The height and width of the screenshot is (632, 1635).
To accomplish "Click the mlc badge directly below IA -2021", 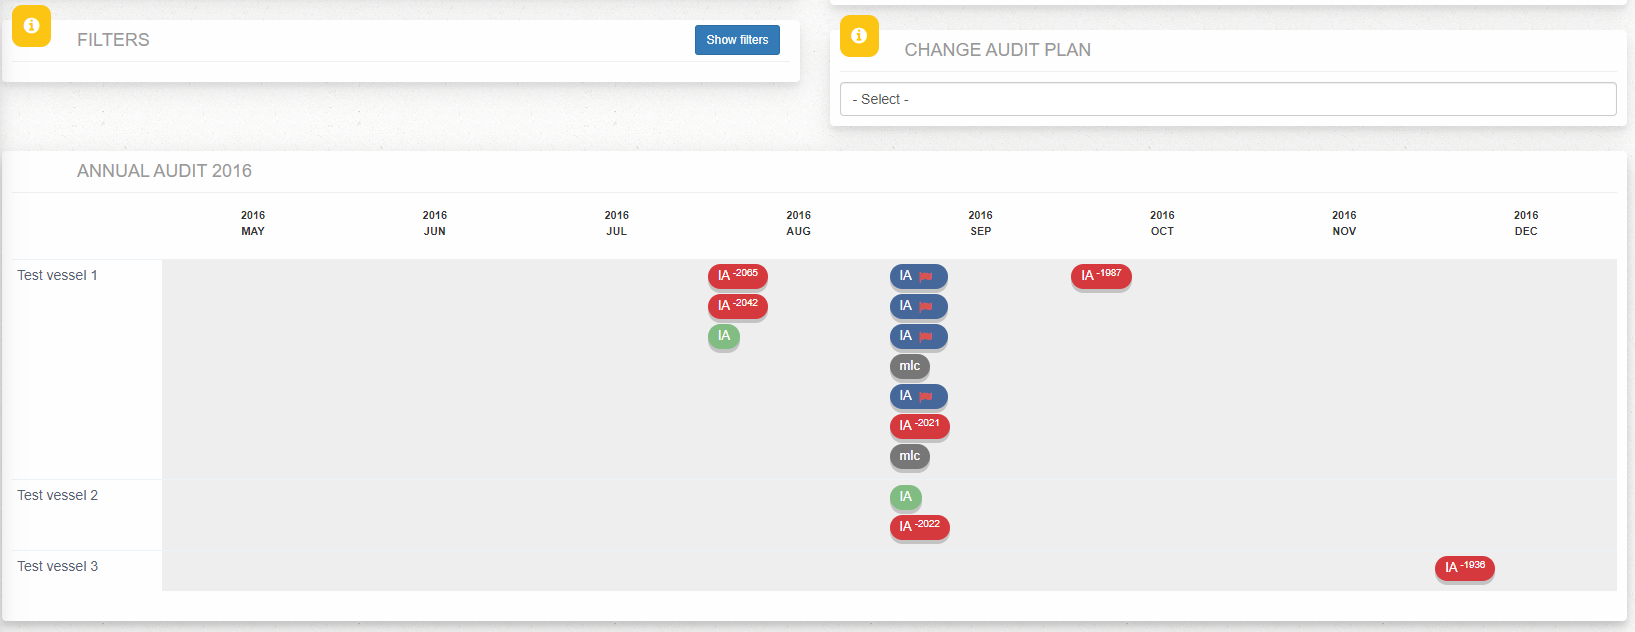I will pos(909,456).
